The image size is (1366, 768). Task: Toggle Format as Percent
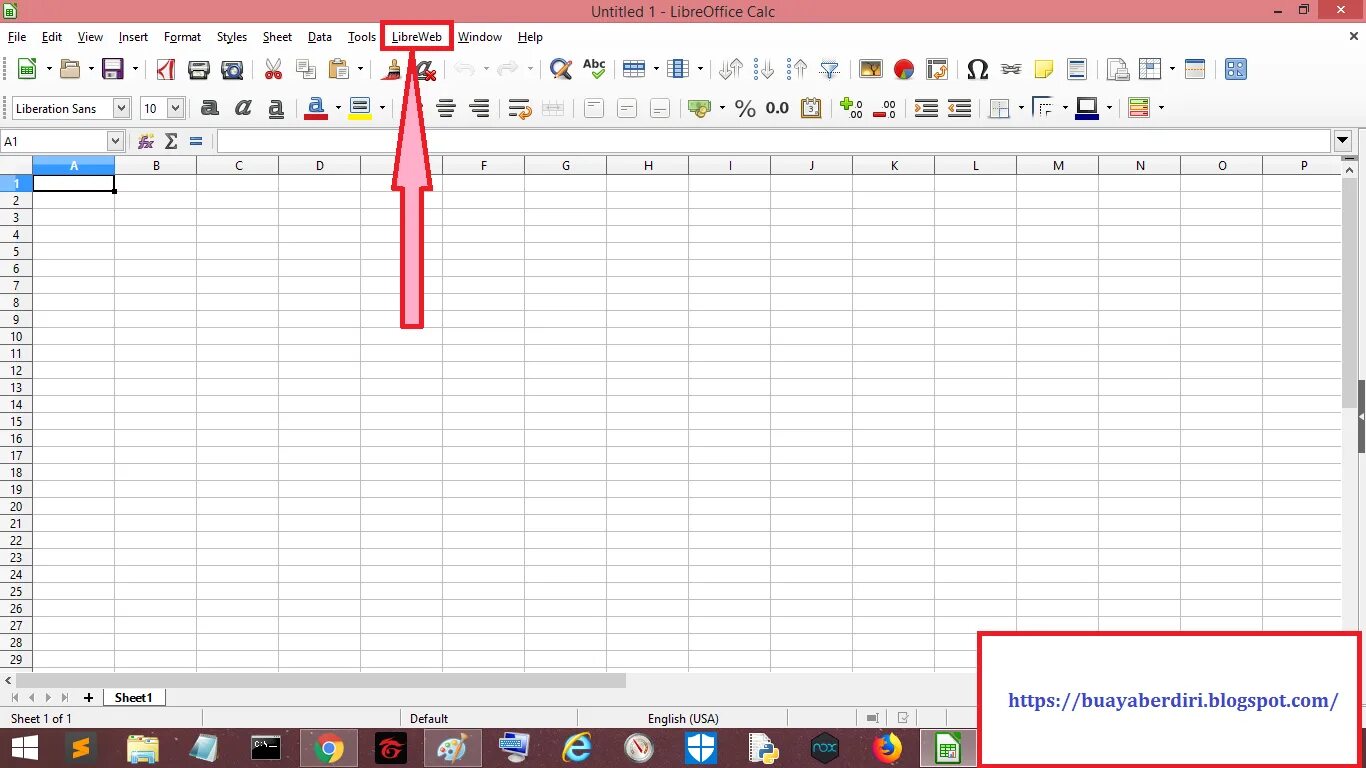pyautogui.click(x=745, y=108)
